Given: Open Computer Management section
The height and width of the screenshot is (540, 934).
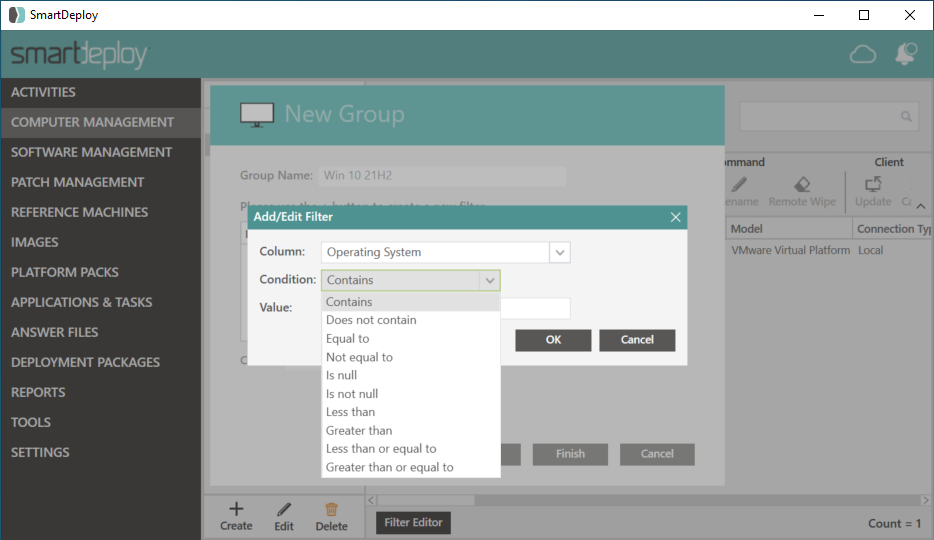Looking at the screenshot, I should (101, 123).
